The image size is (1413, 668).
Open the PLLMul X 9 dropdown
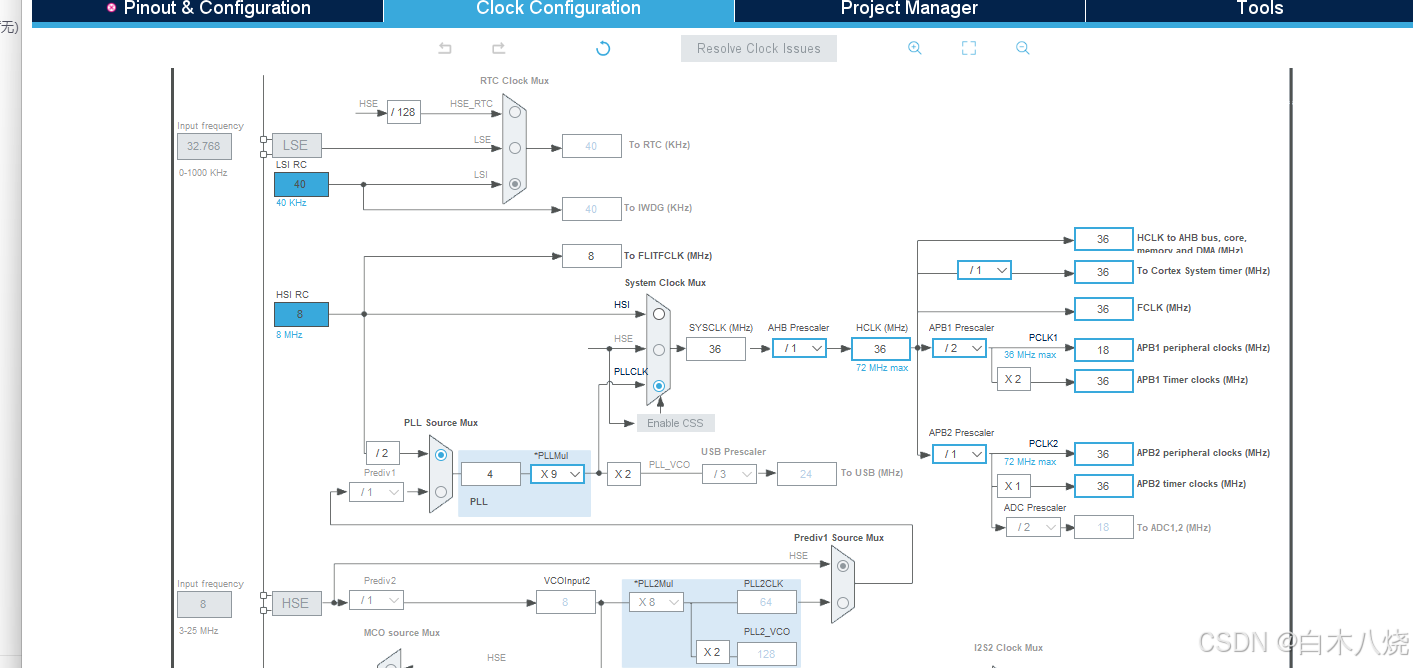[x=557, y=474]
